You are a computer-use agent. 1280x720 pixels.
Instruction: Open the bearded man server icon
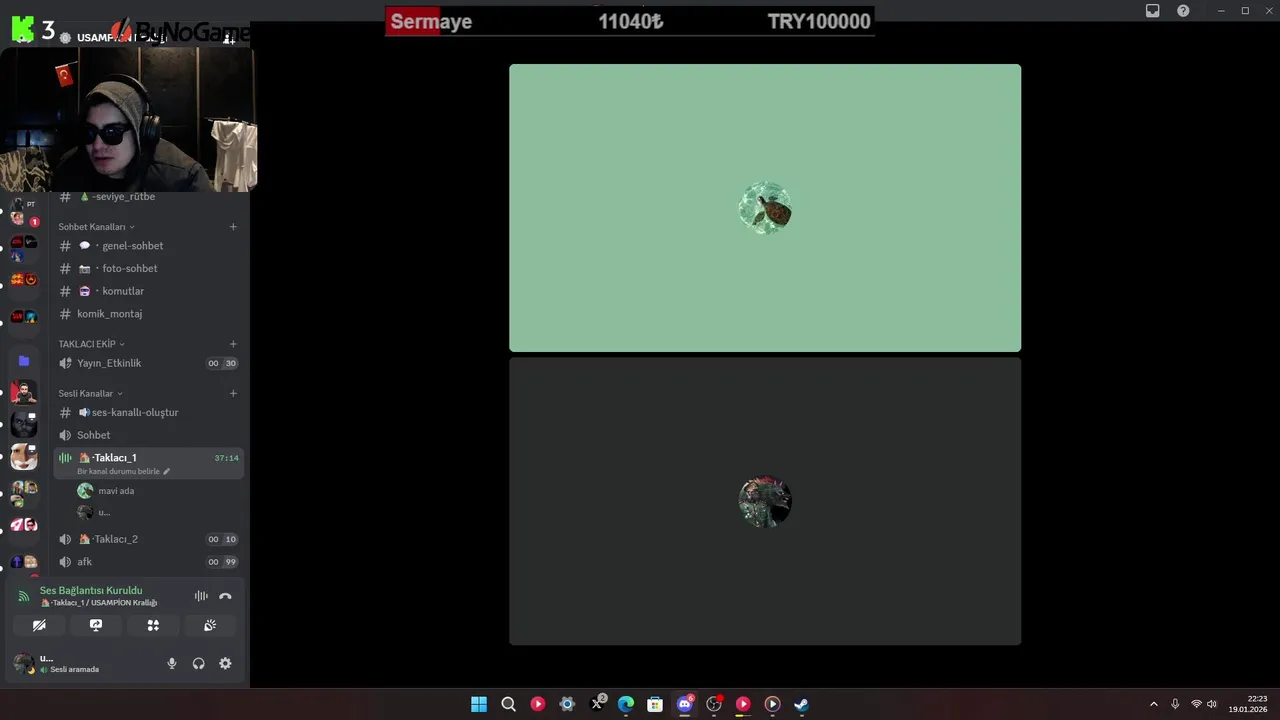point(24,392)
